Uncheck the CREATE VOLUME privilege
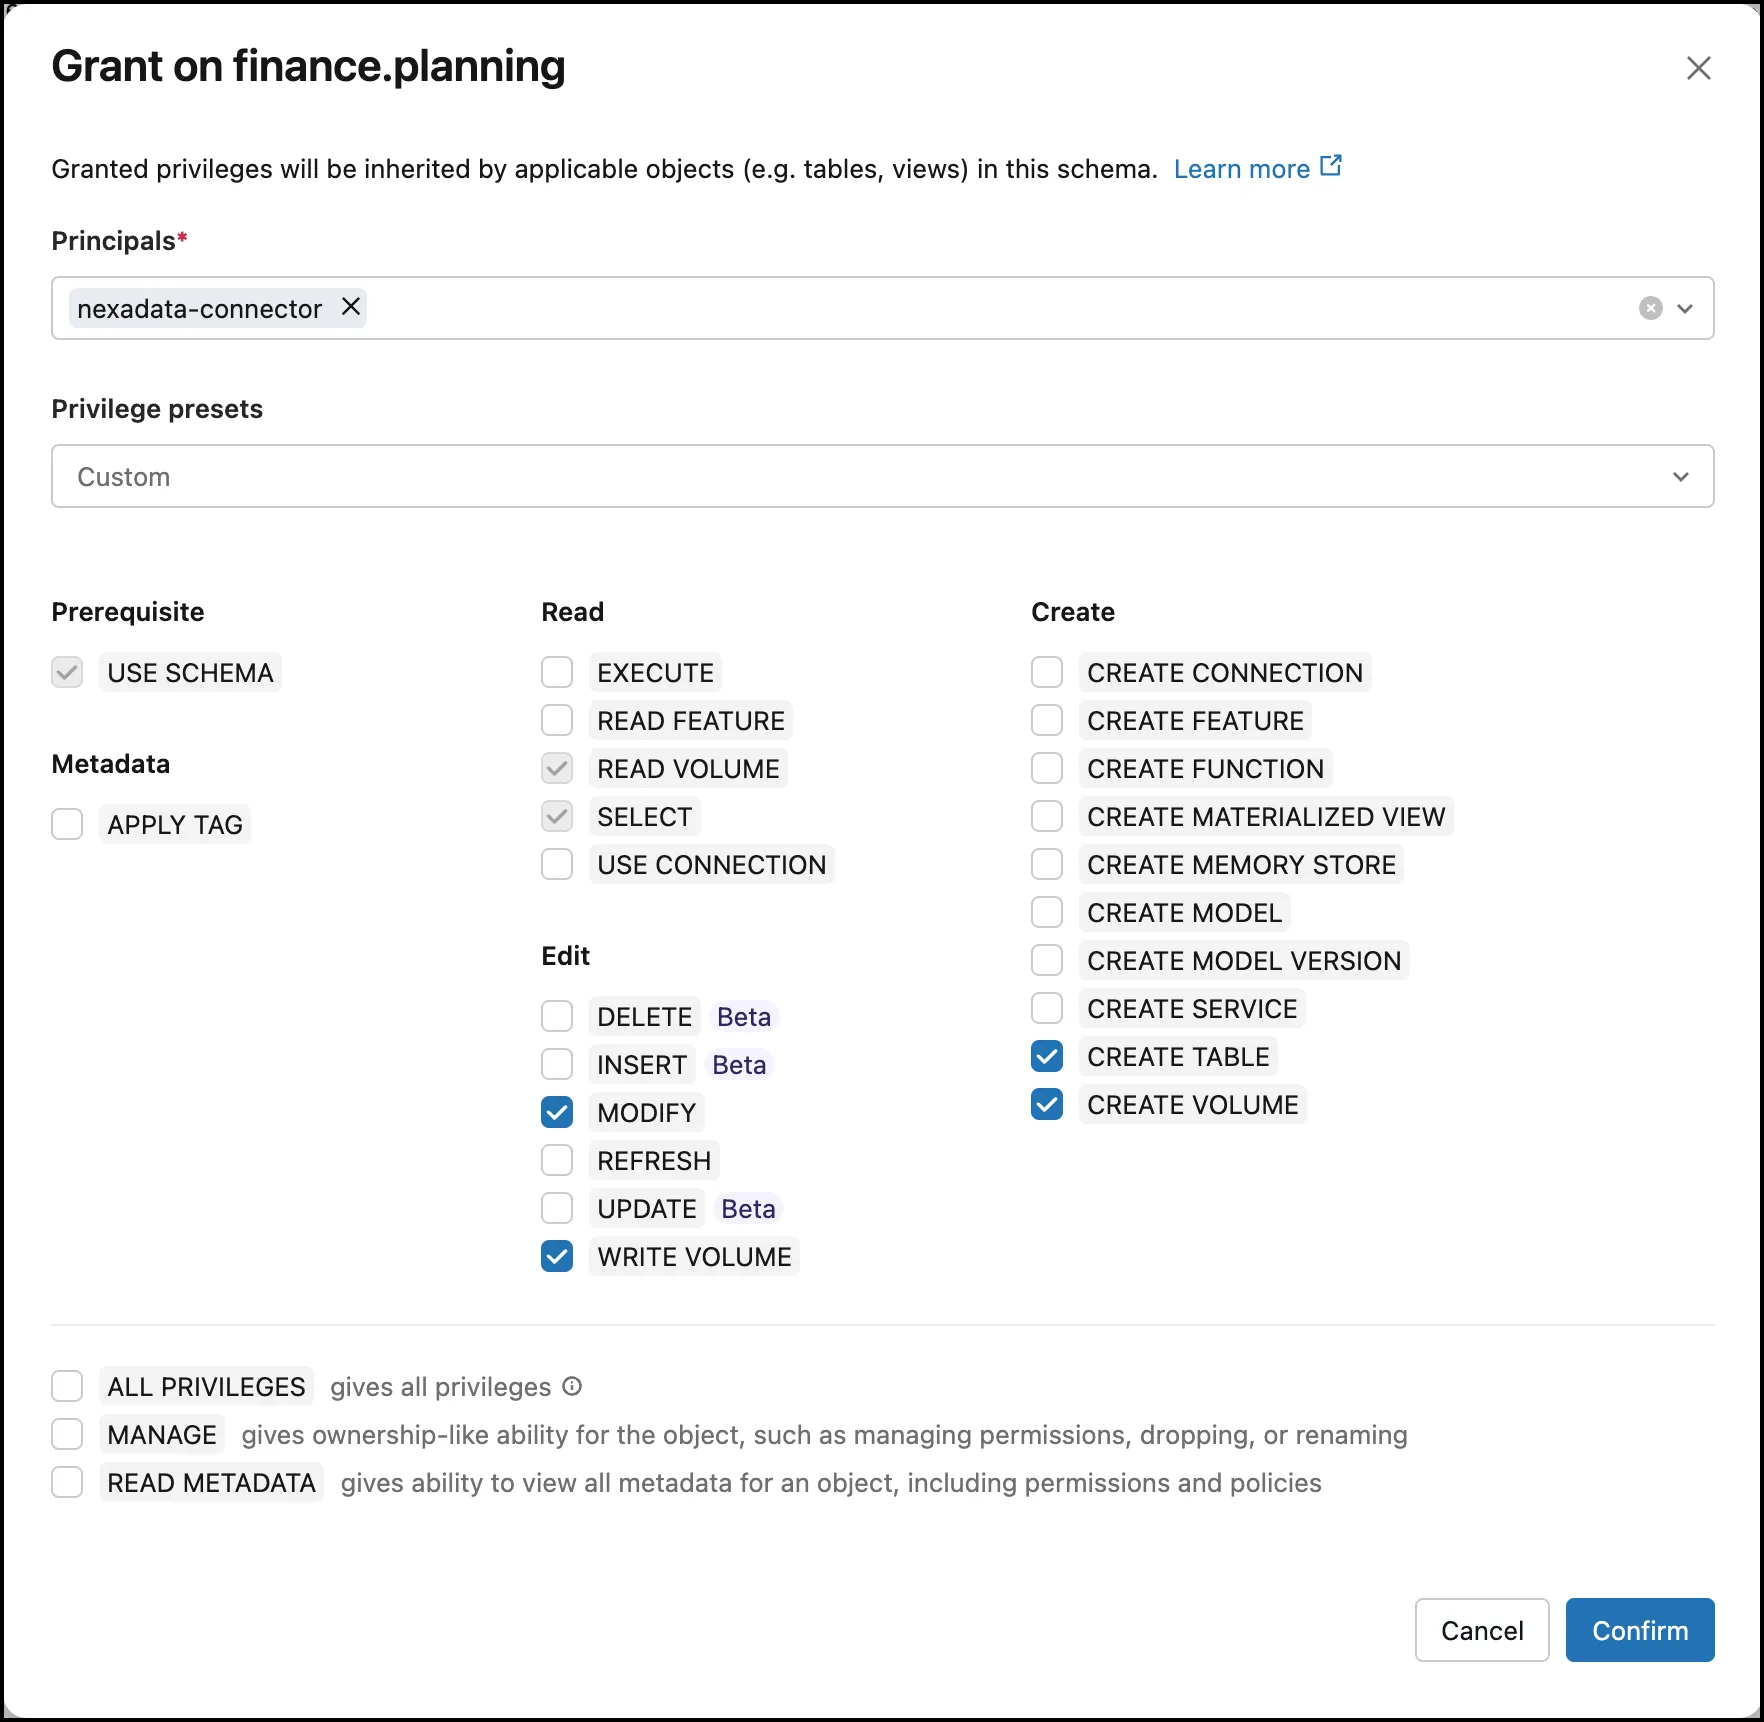 tap(1047, 1104)
